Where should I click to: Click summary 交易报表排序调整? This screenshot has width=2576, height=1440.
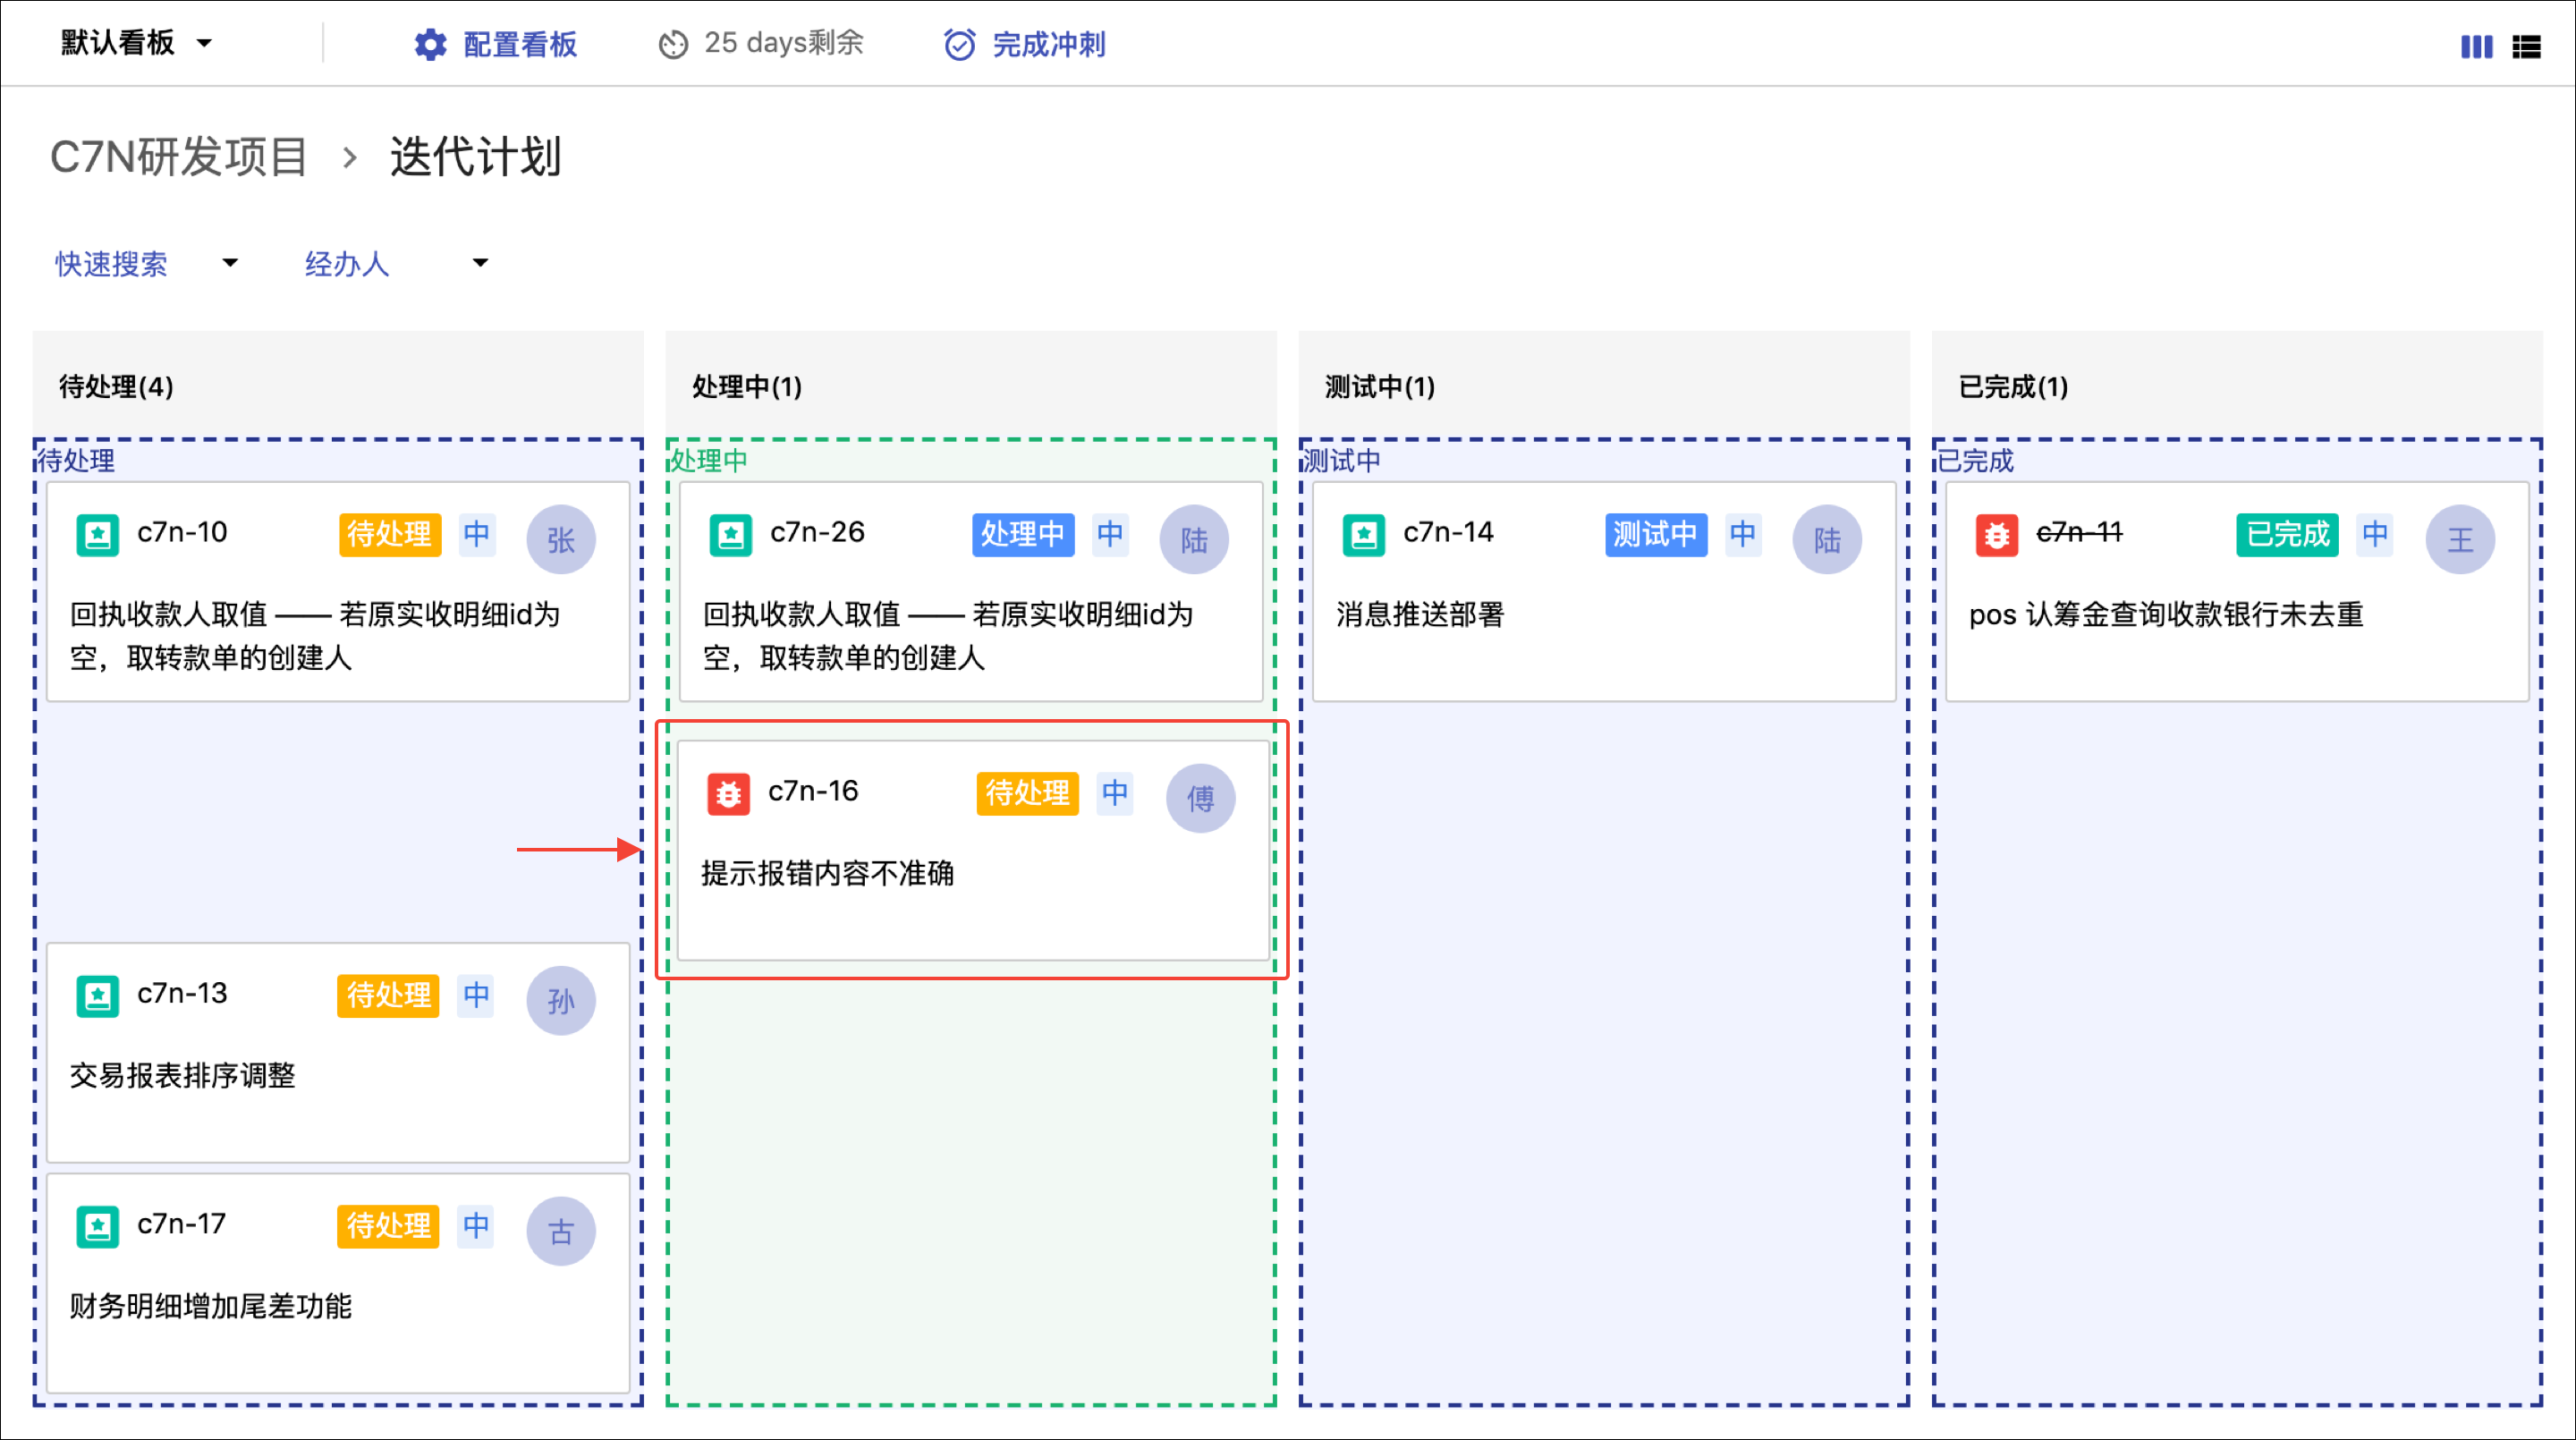click(182, 1075)
